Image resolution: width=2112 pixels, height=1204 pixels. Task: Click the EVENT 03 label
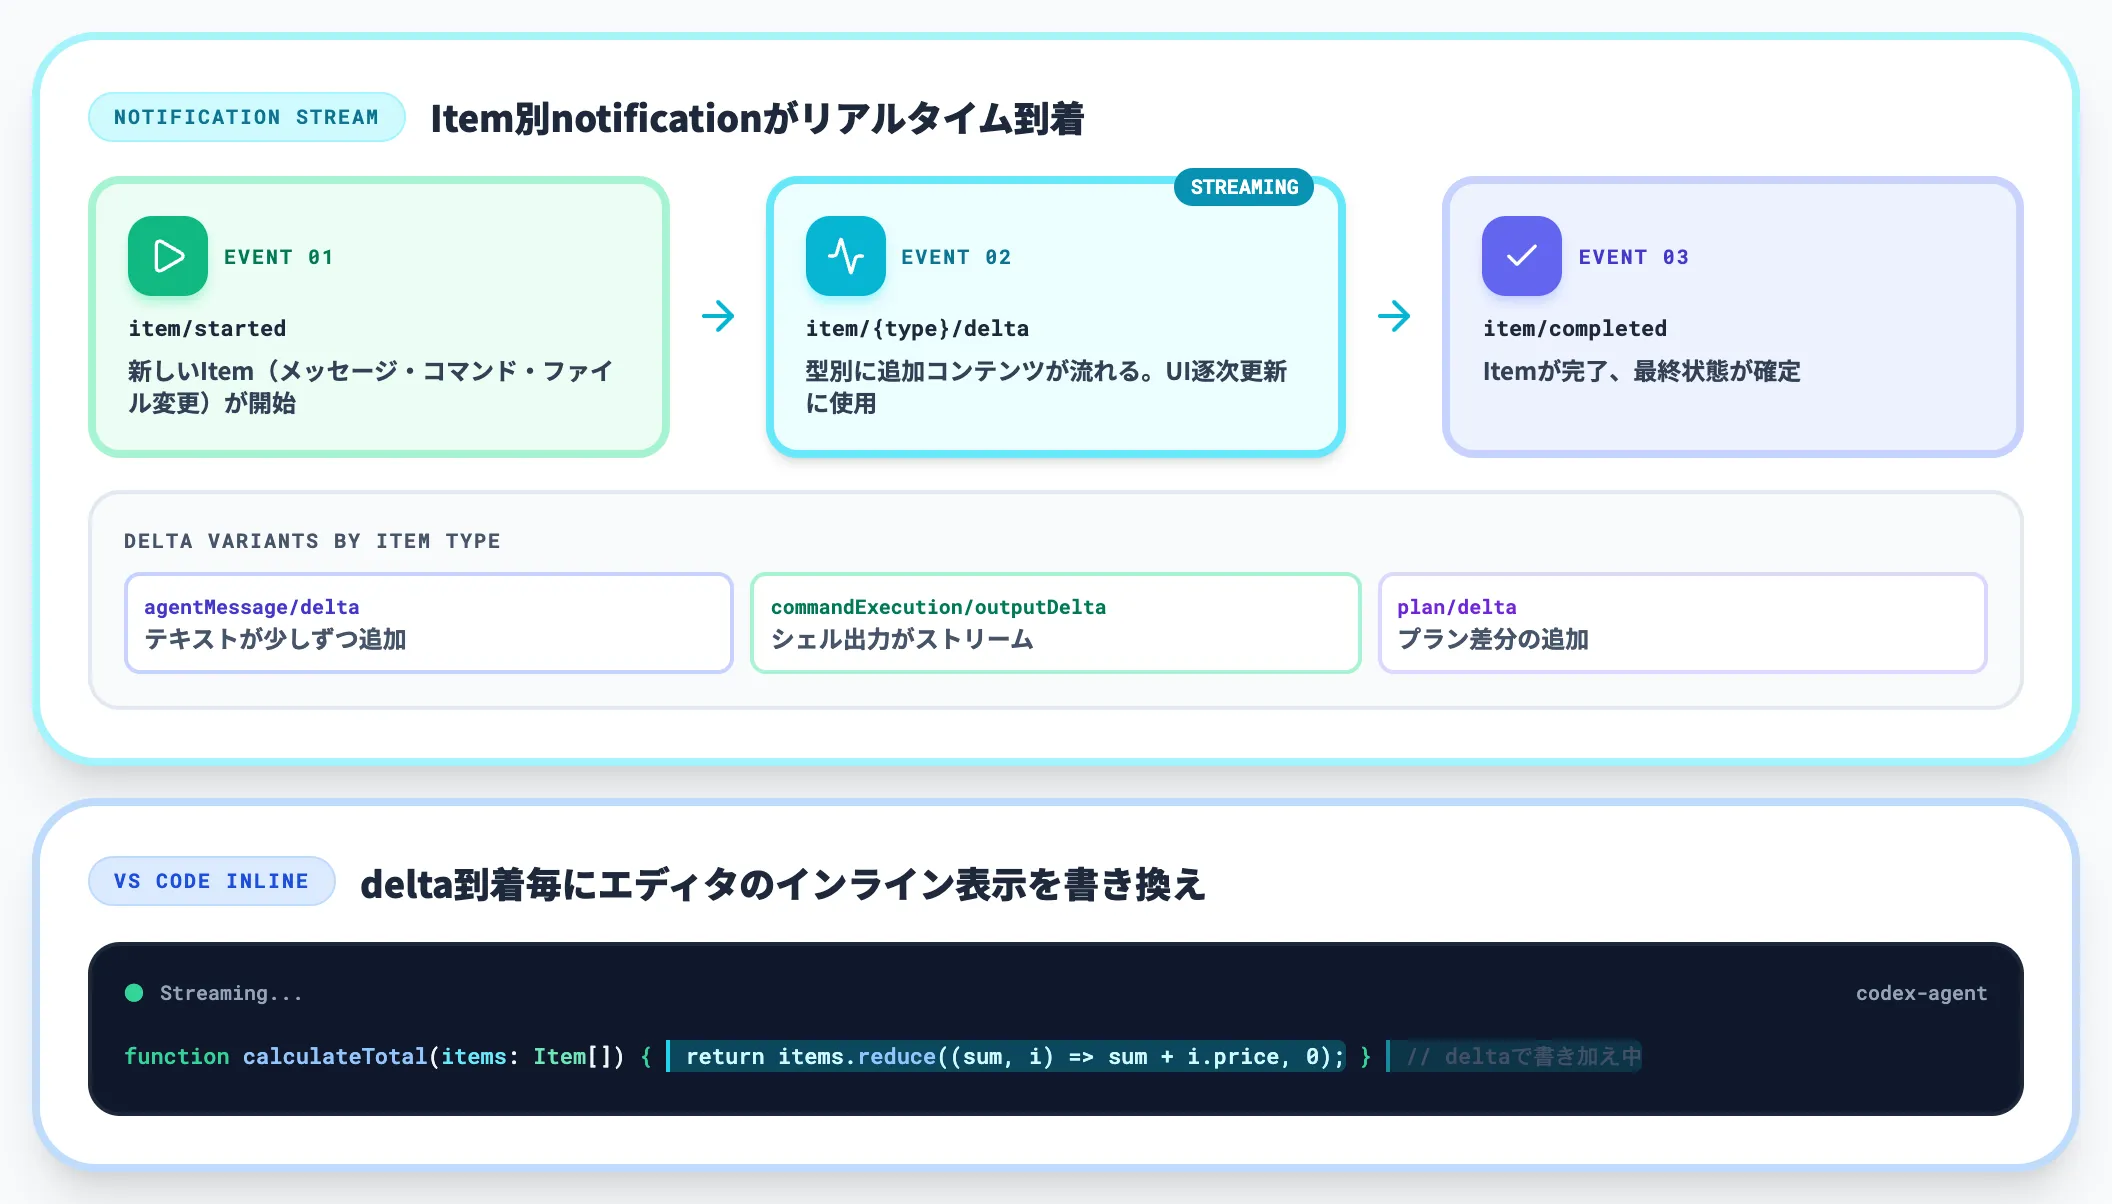click(1634, 257)
